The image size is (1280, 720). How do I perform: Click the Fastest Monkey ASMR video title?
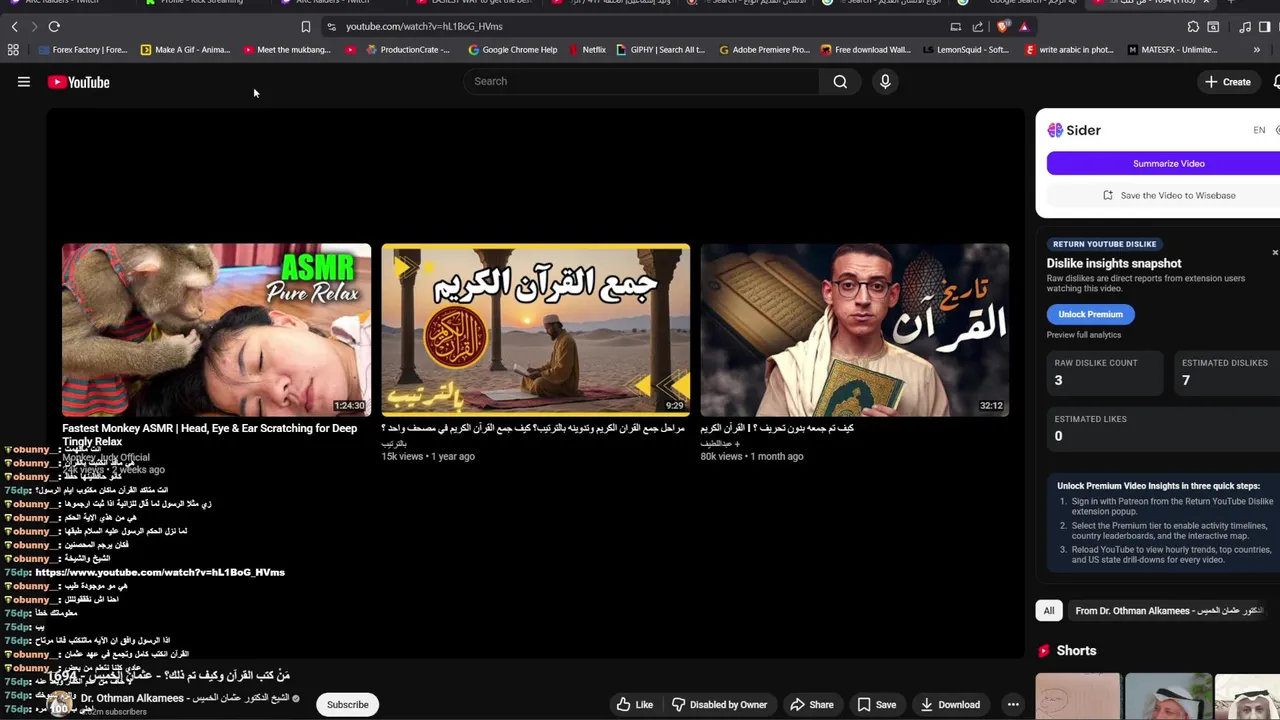[x=210, y=435]
